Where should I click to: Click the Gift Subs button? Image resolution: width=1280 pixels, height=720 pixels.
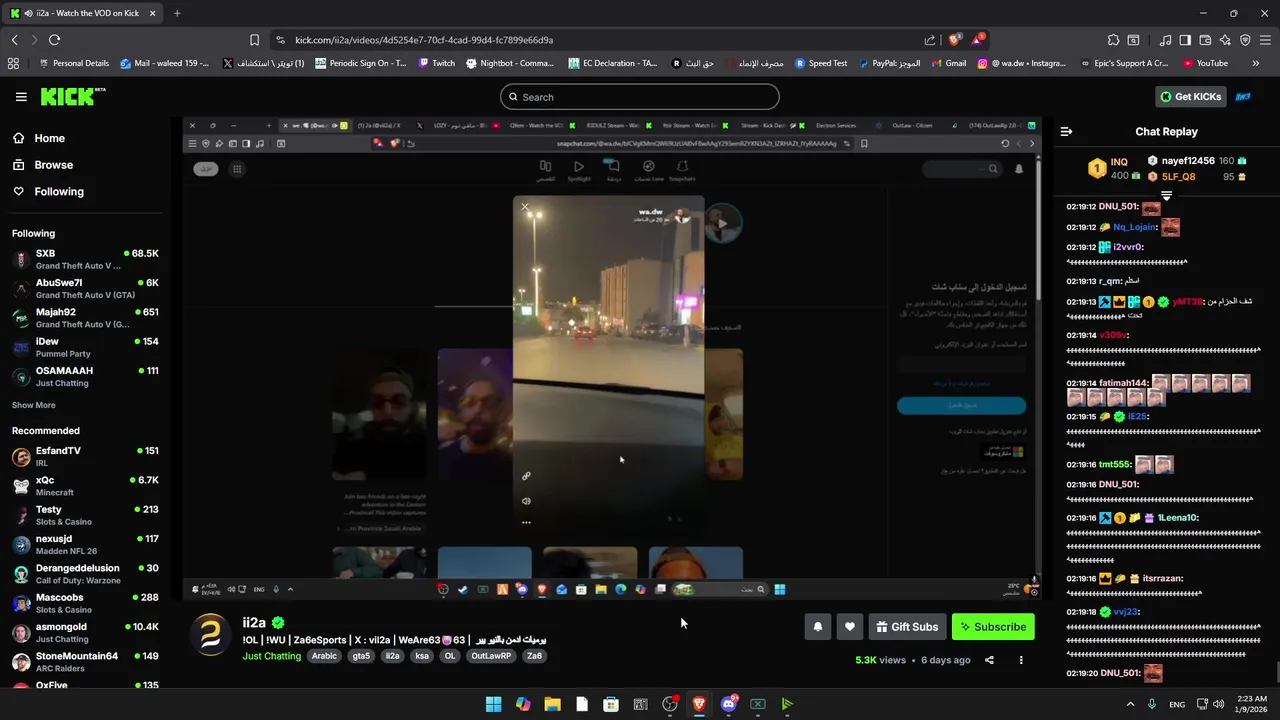click(907, 627)
